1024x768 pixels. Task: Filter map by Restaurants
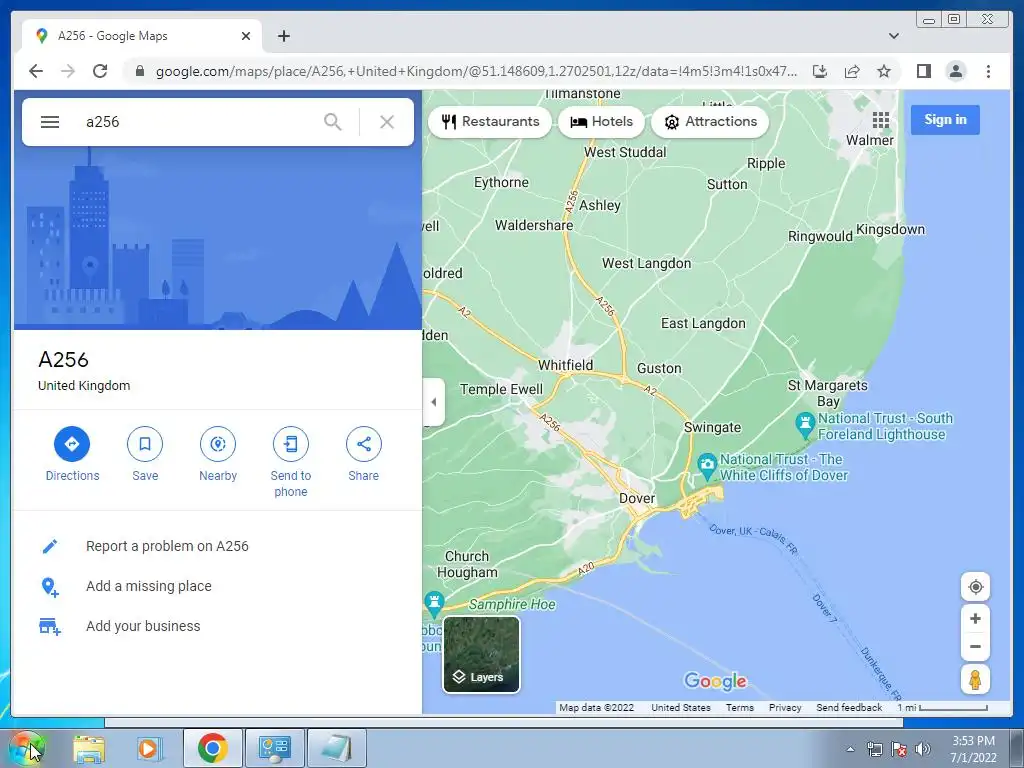[x=490, y=121]
